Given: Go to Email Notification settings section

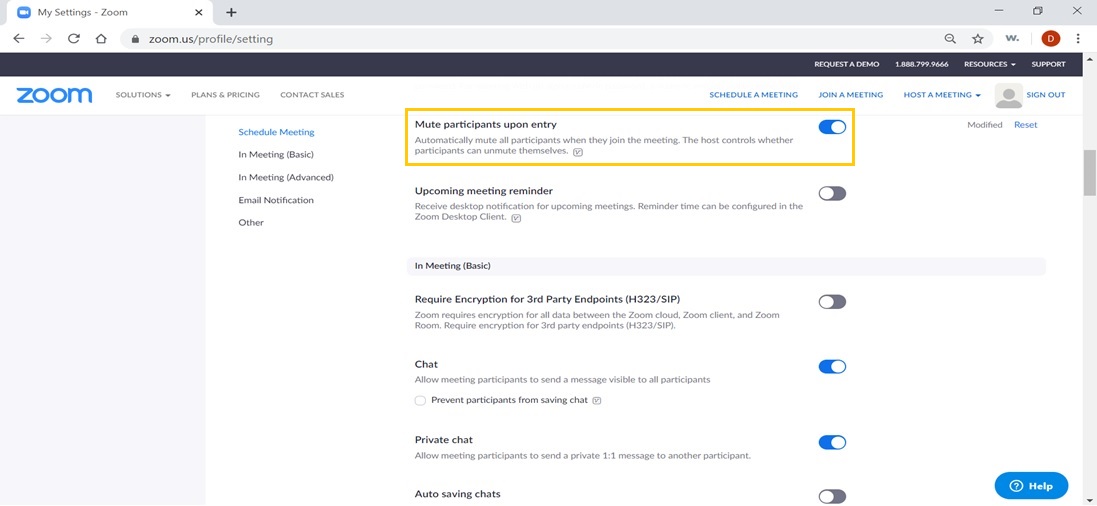Looking at the screenshot, I should point(276,200).
